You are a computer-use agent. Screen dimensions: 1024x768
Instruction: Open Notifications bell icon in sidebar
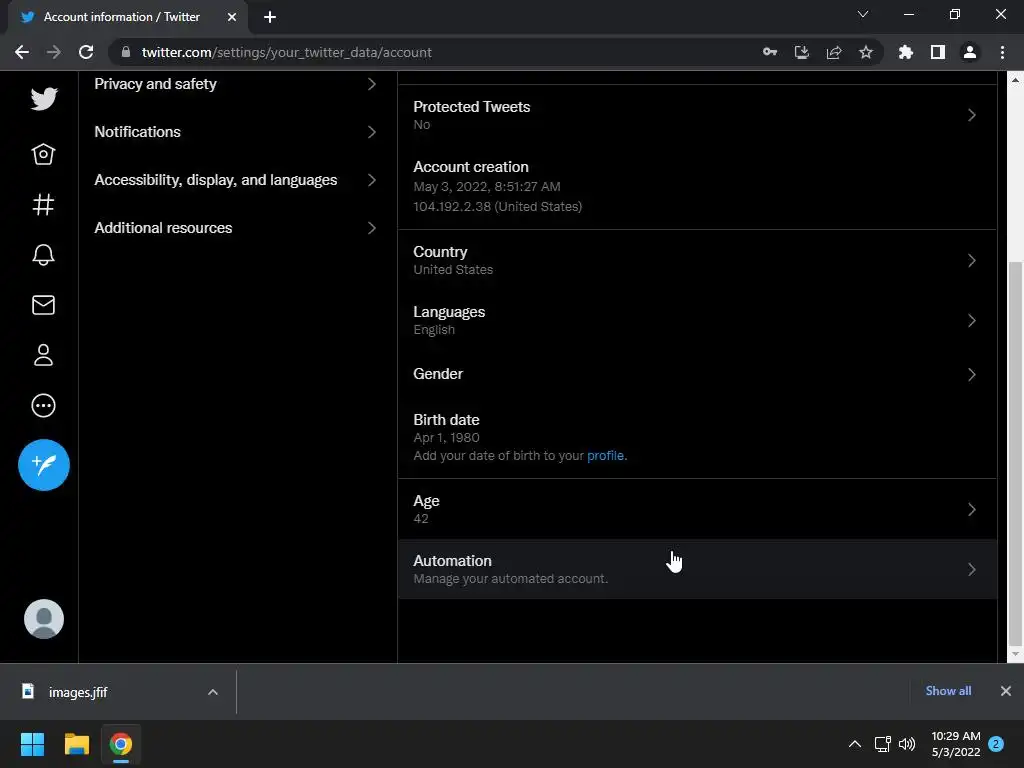pyautogui.click(x=43, y=255)
